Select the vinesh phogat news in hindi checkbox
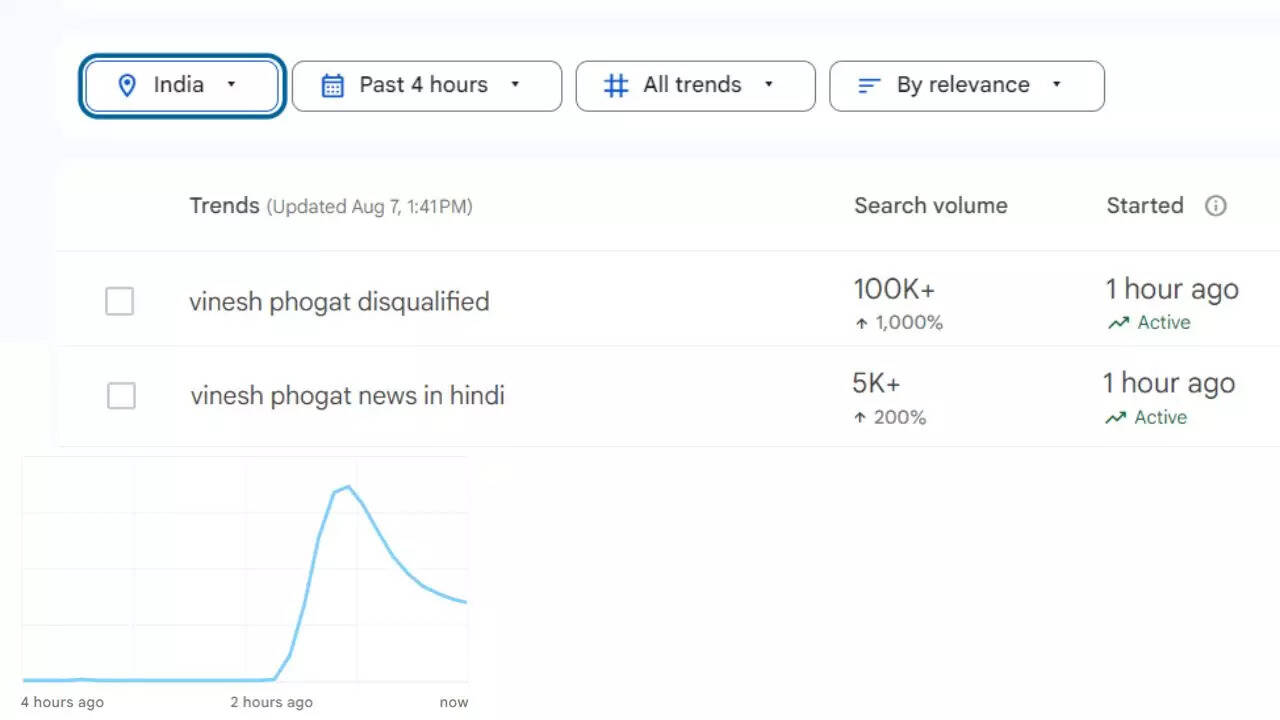Screen dimensions: 1280x720 click(121, 396)
